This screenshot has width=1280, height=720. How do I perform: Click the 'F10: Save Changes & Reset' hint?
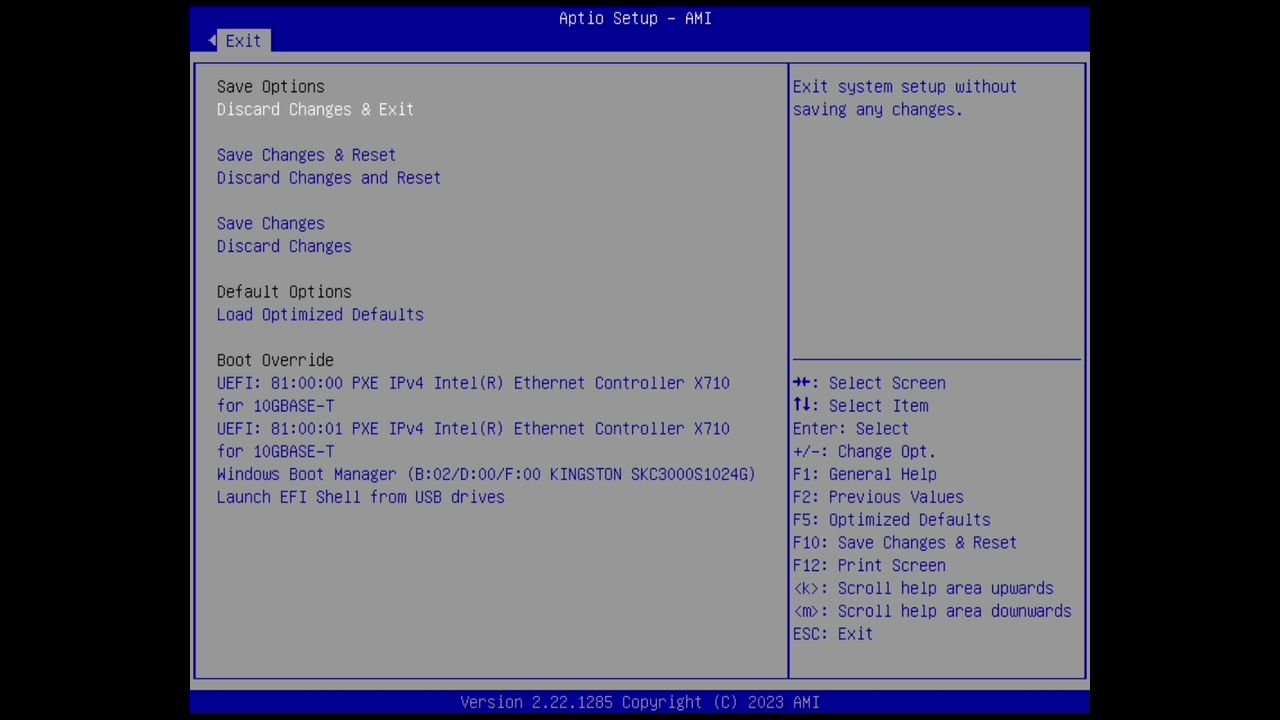click(x=904, y=543)
